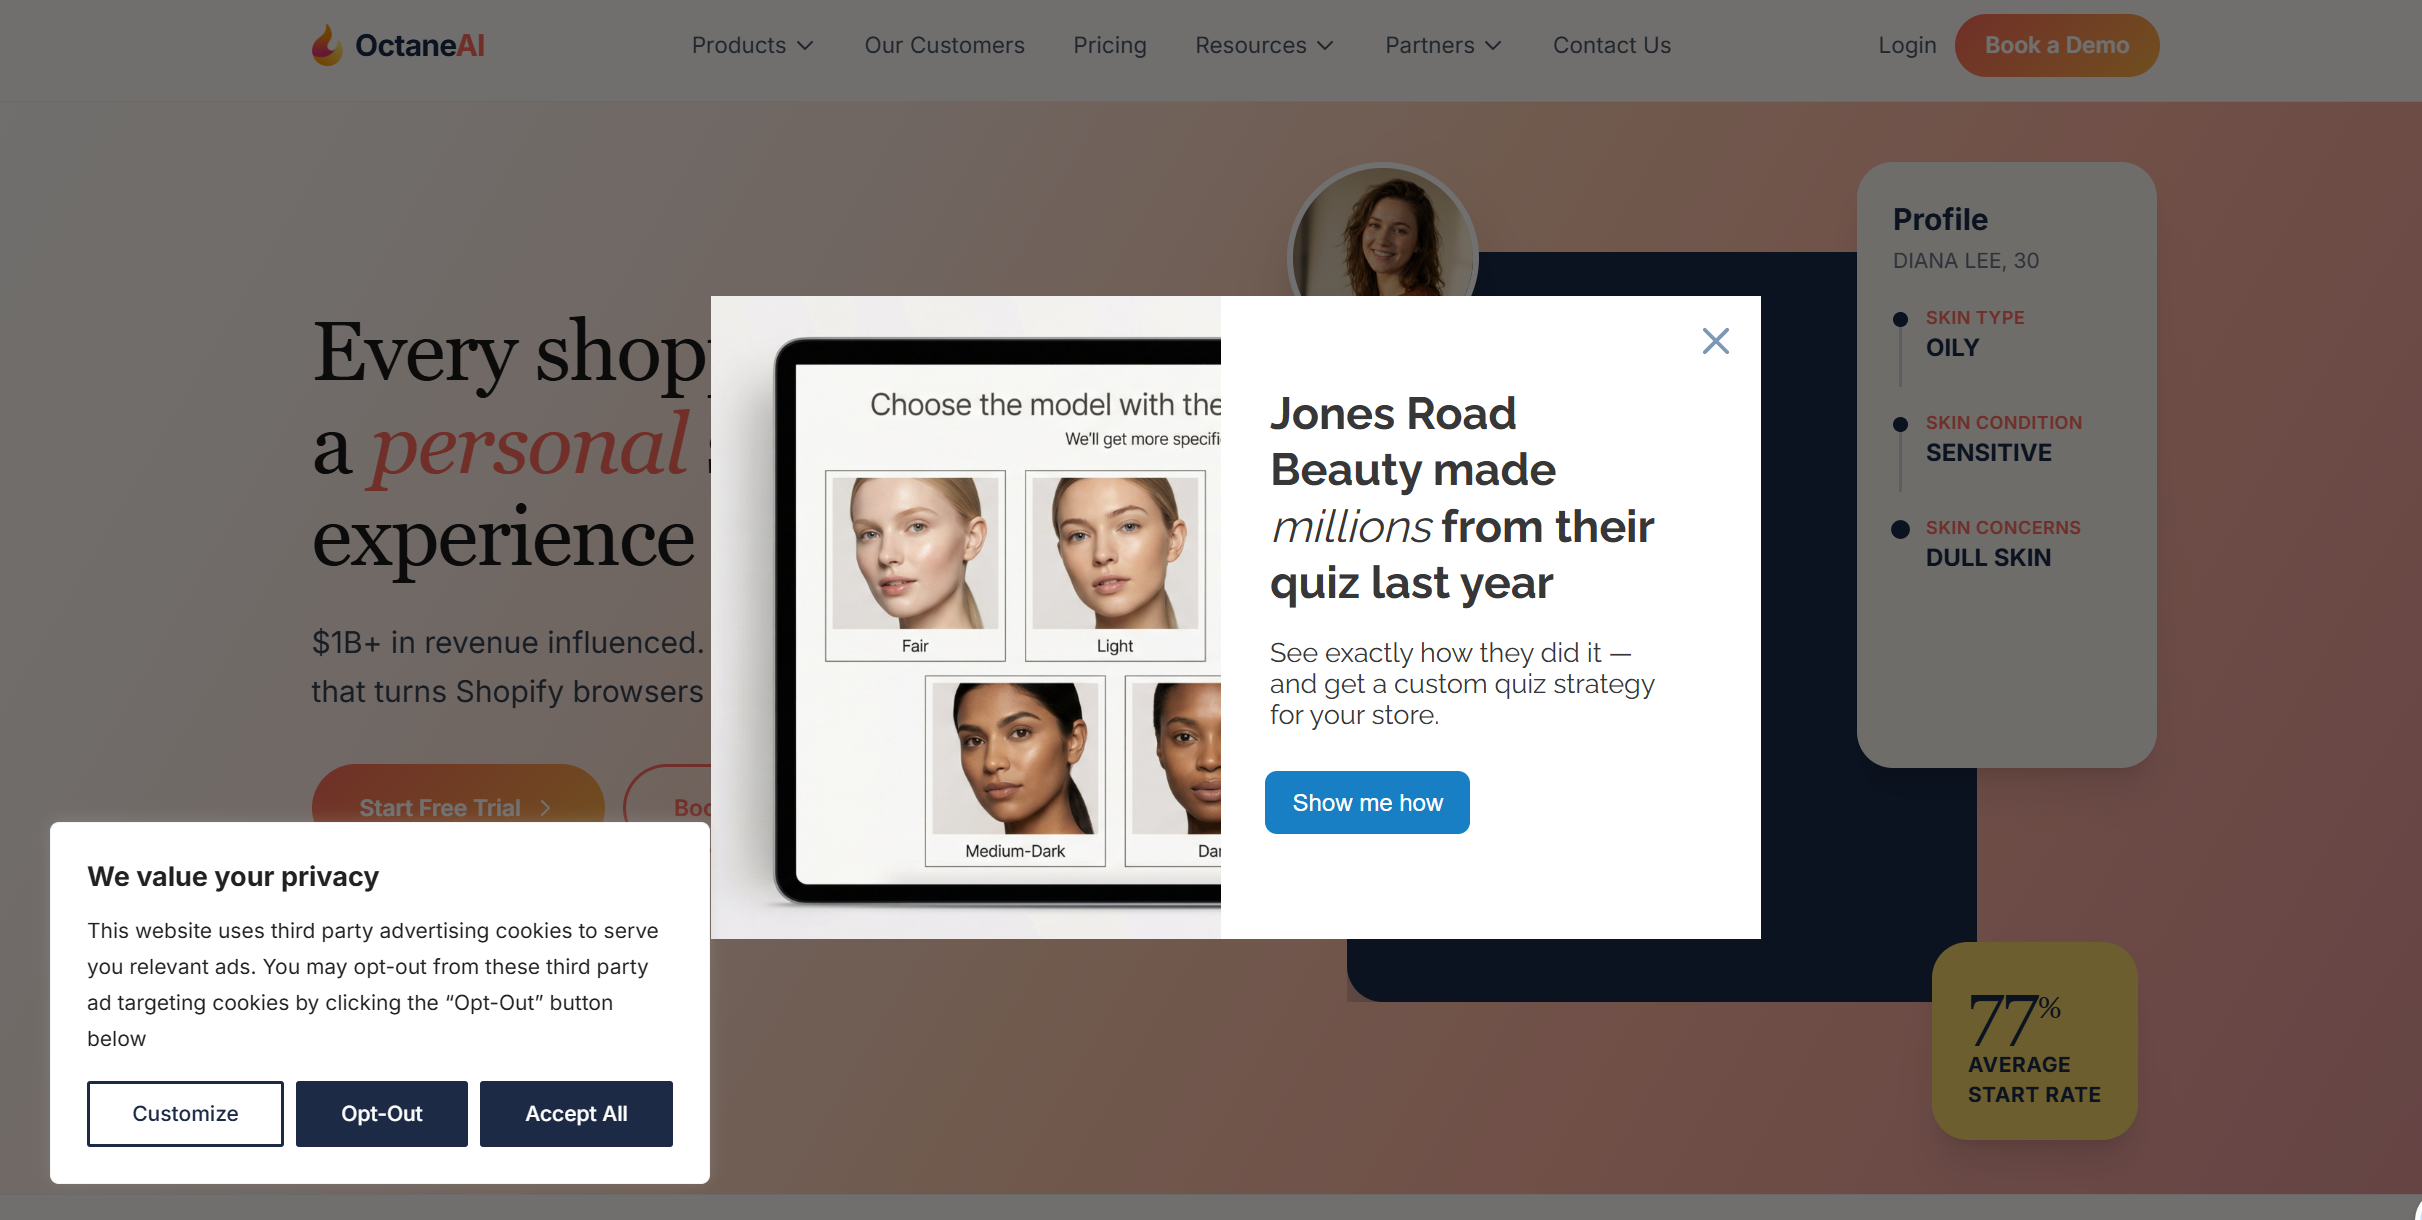This screenshot has width=2422, height=1220.
Task: Click Opt-Out in the privacy banner
Action: point(382,1113)
